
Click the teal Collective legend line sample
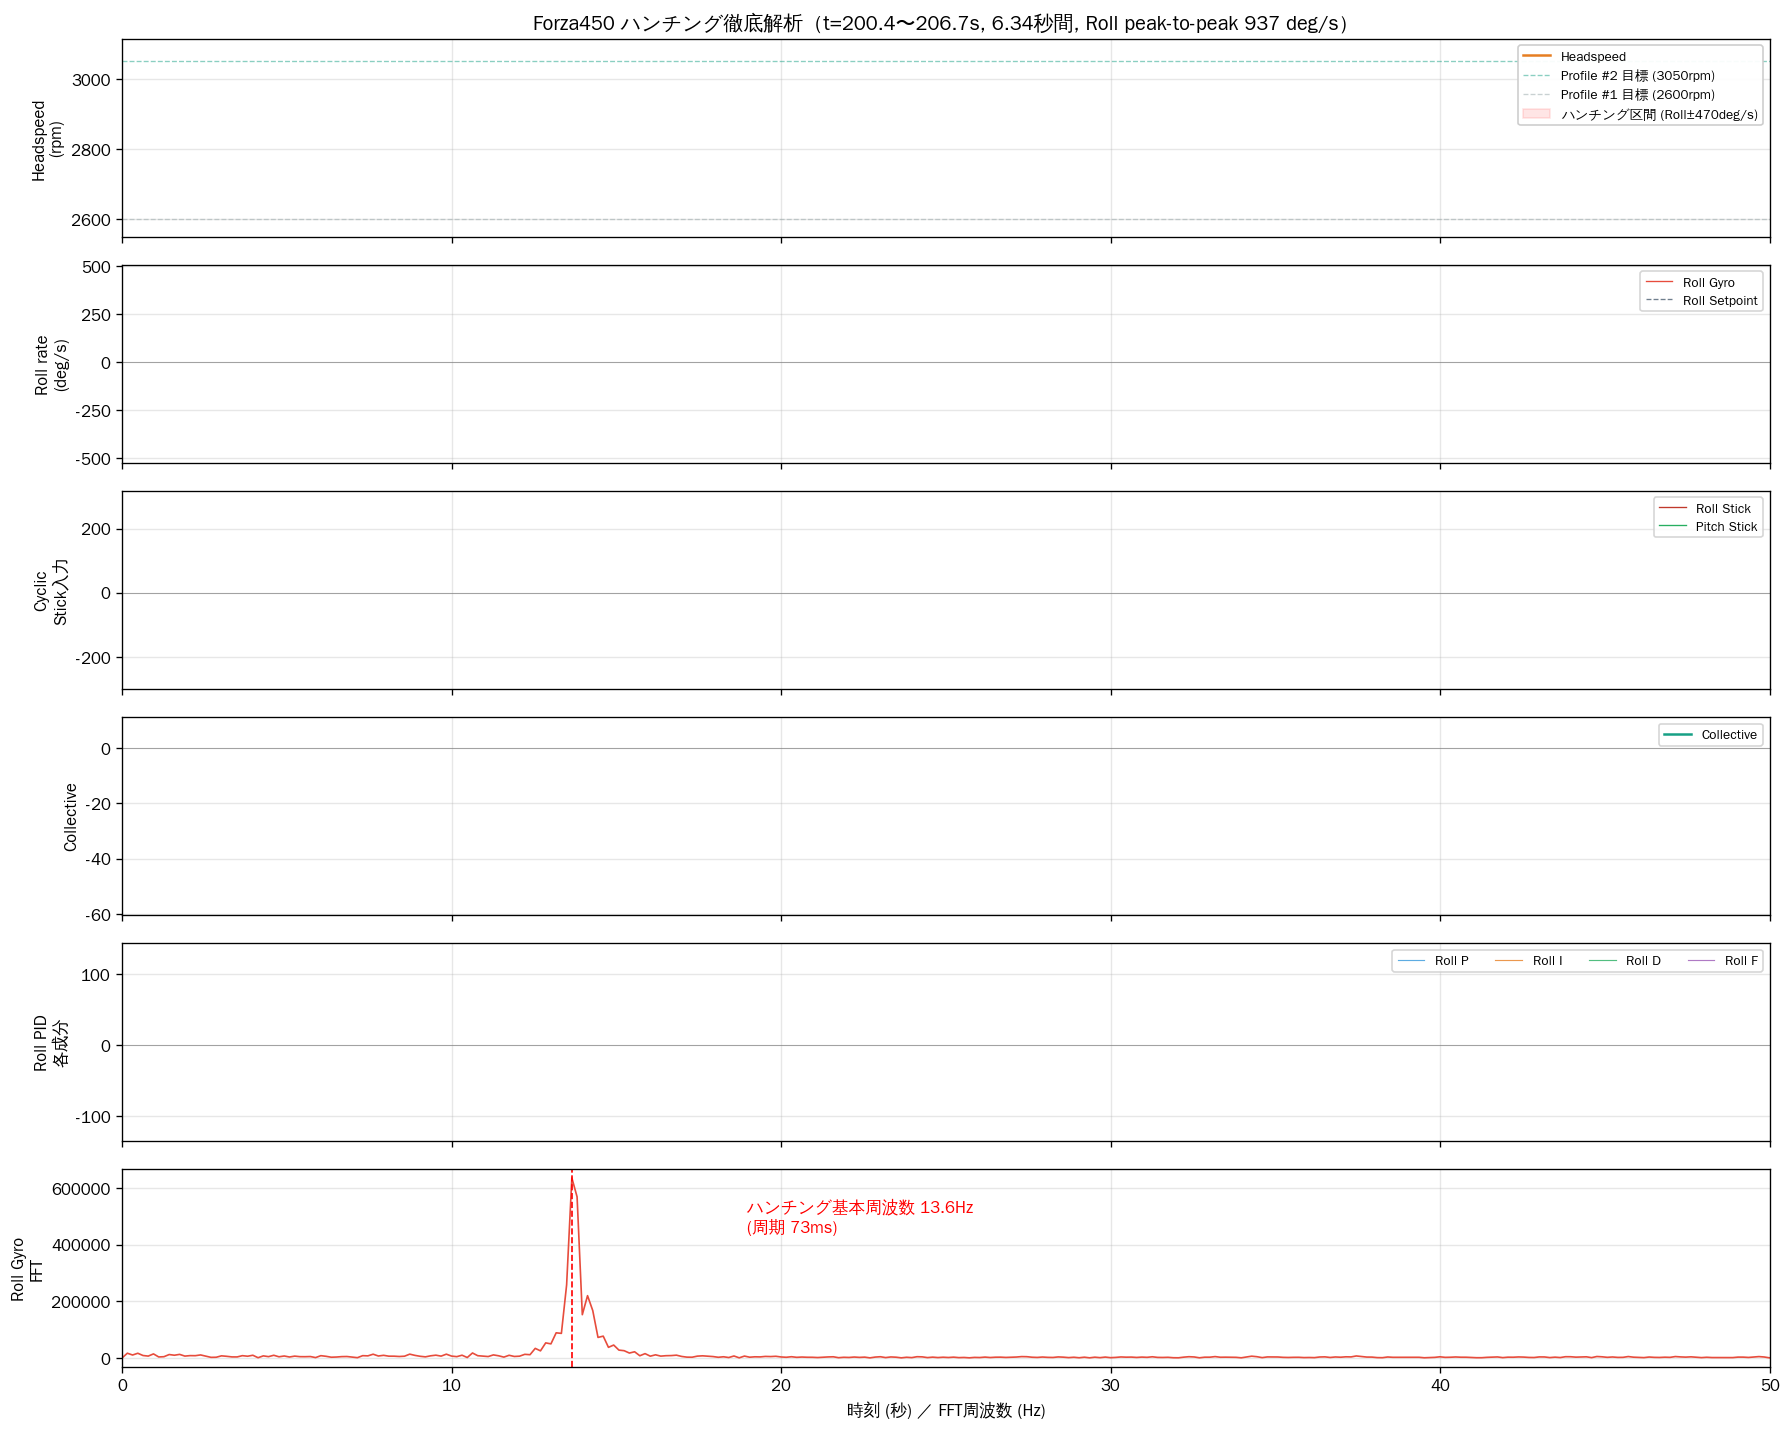click(1678, 735)
